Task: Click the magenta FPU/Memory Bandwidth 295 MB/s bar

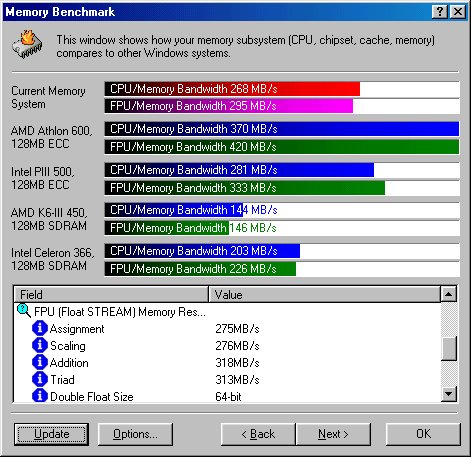Action: coord(229,106)
